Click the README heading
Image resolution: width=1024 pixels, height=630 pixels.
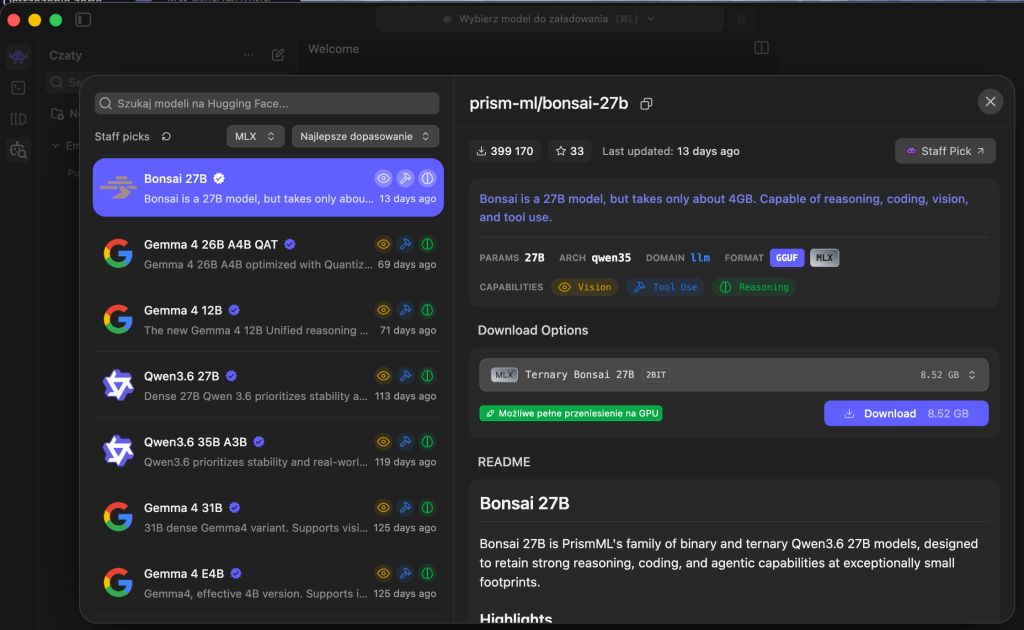(504, 462)
